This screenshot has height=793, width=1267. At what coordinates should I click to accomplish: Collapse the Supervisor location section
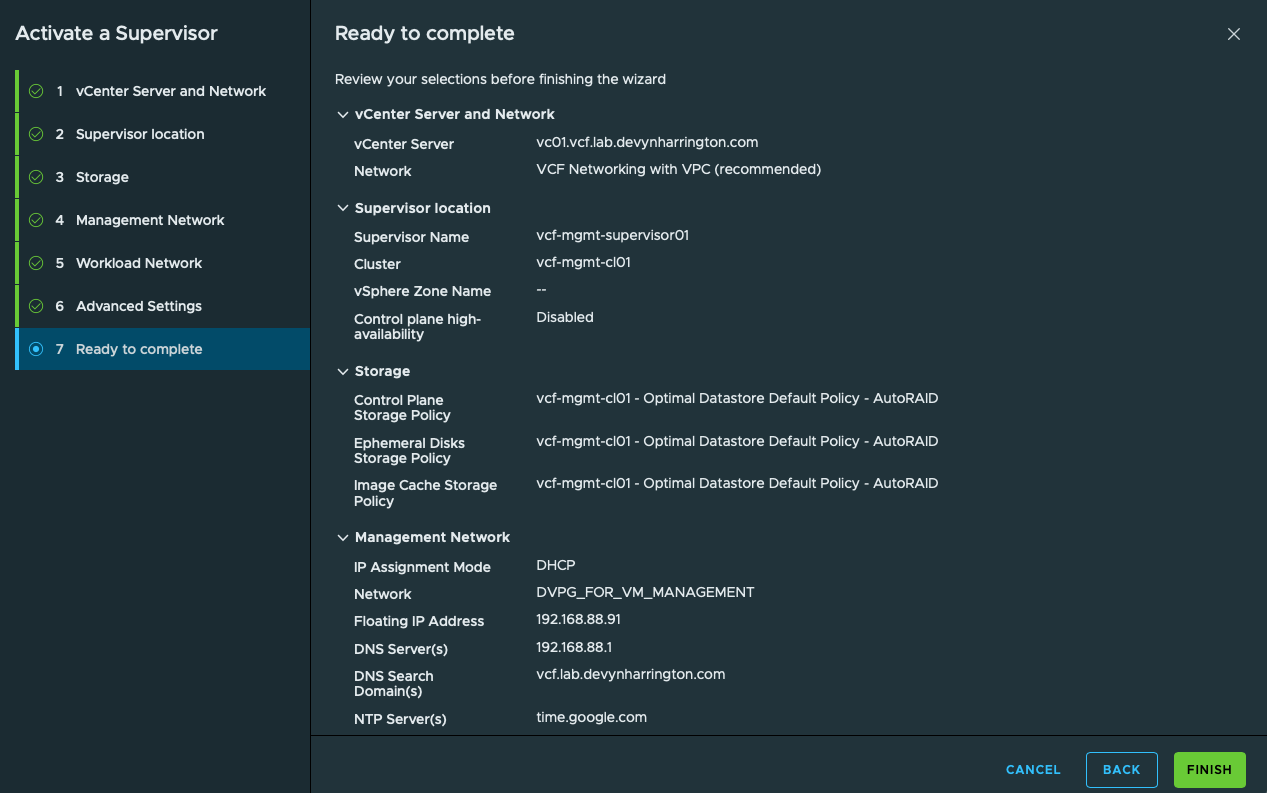click(x=343, y=209)
